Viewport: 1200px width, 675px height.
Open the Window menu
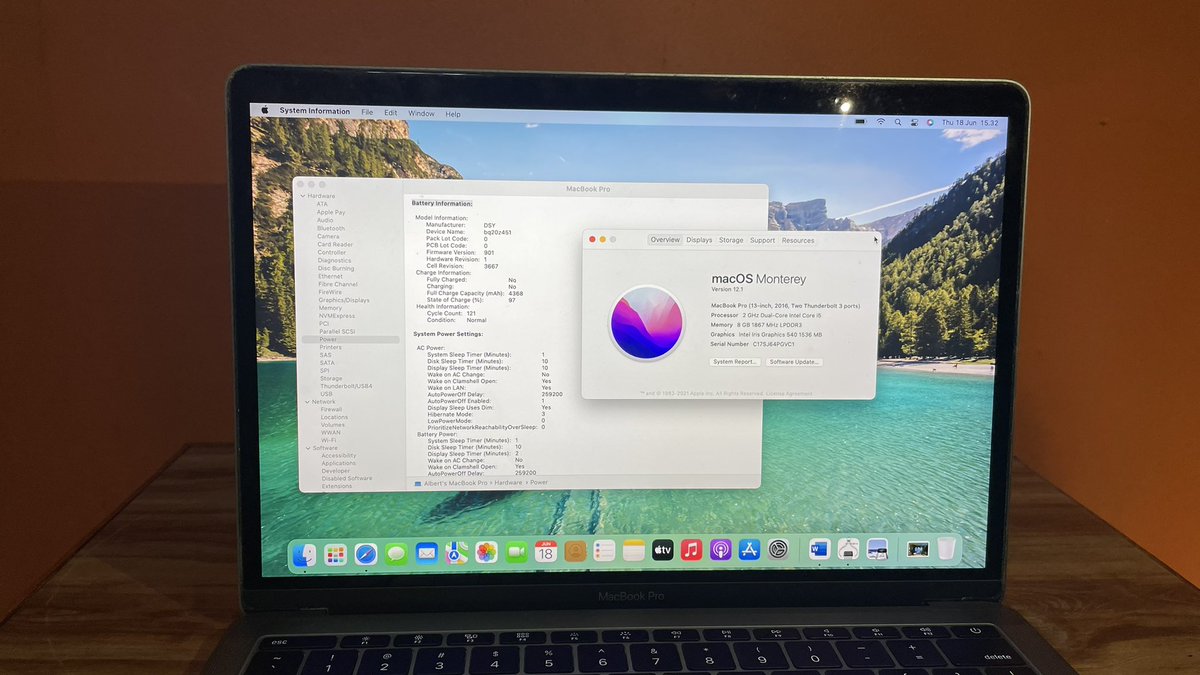click(421, 113)
